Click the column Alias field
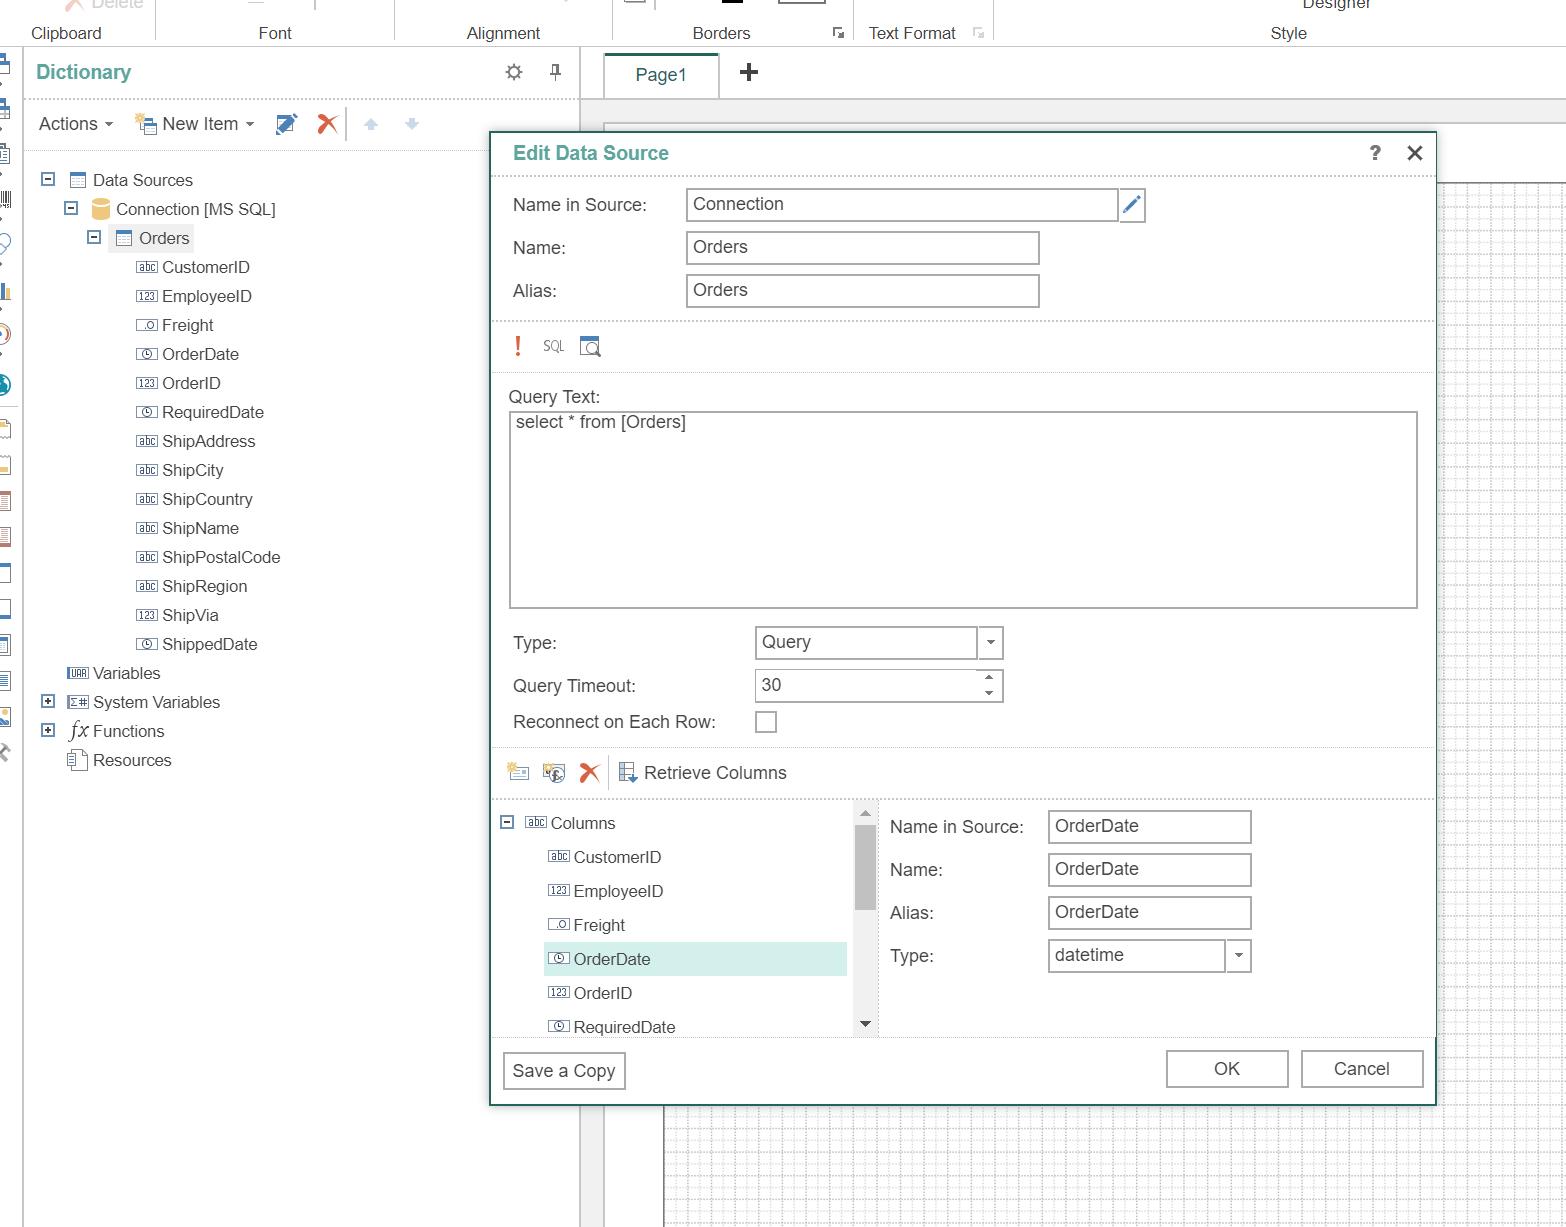Screen dimensions: 1566x1227 click(1150, 913)
